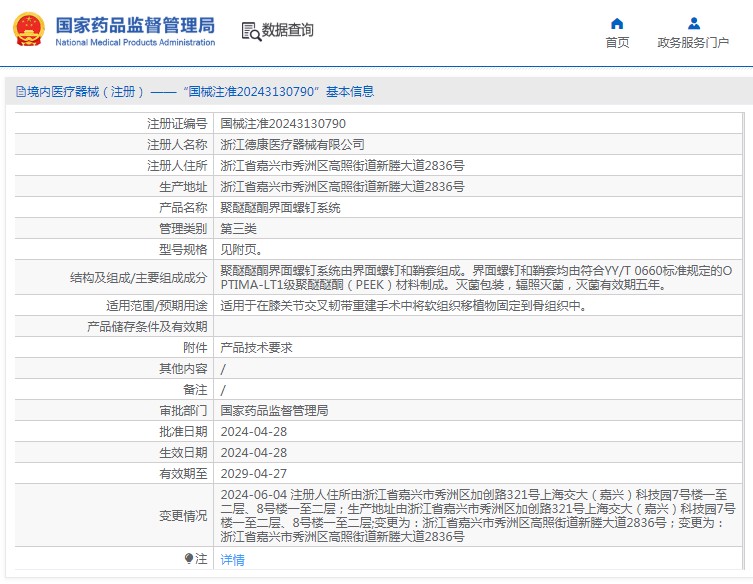Click approval date 2024-04-28 in 批准日期 row
Screen dimensions: 753x584
(254, 432)
